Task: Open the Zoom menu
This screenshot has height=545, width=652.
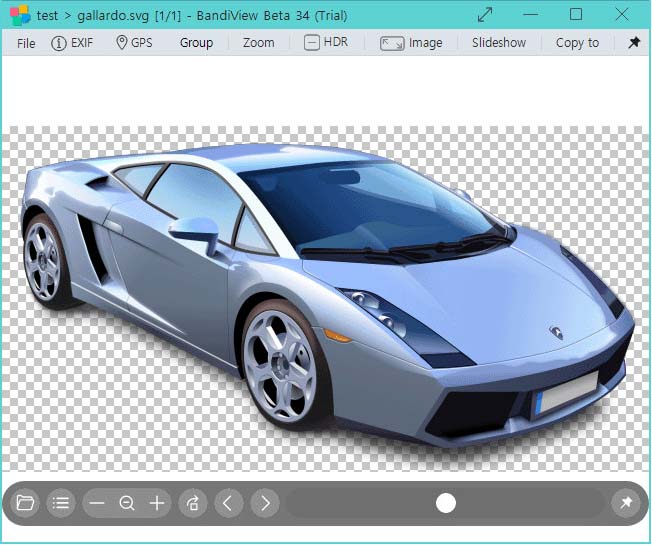Action: coord(258,43)
